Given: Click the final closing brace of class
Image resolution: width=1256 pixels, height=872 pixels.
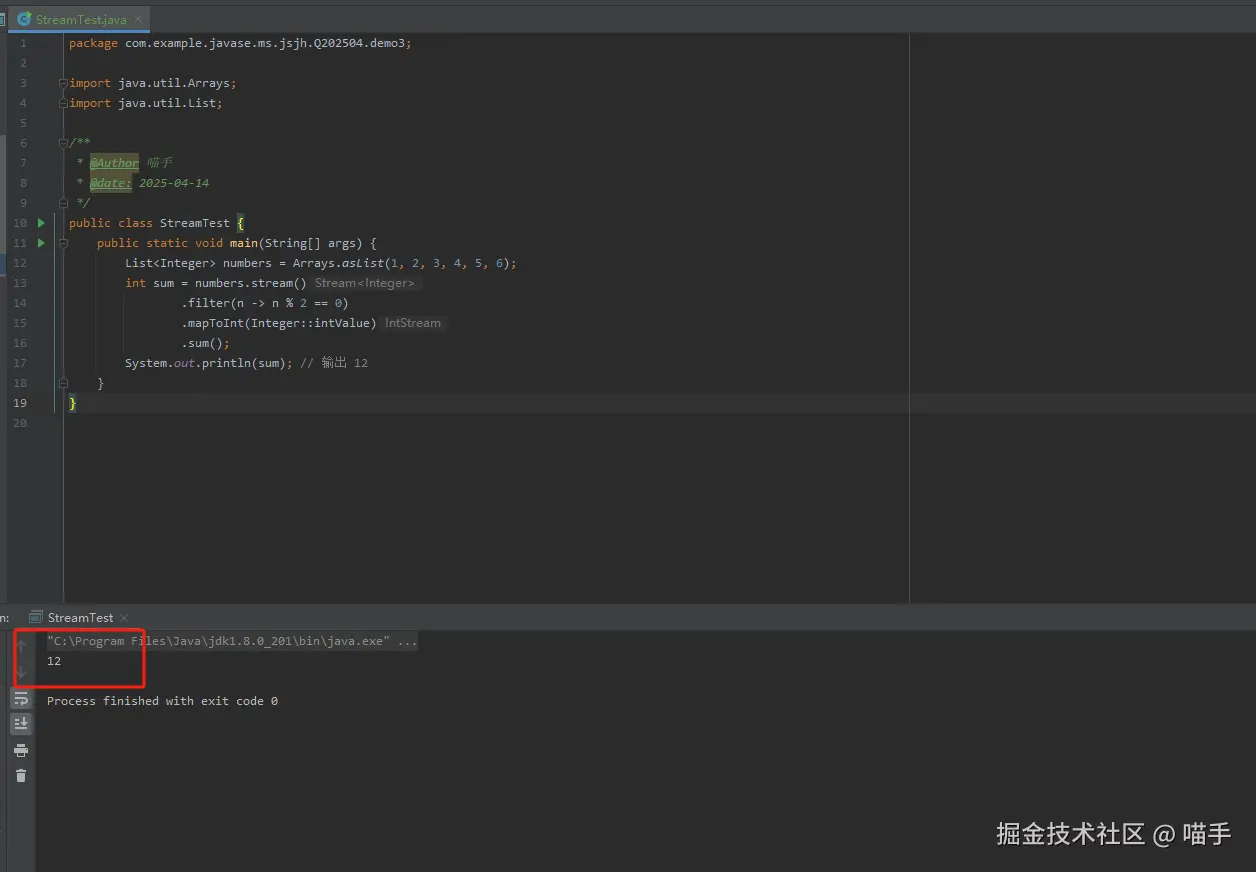Looking at the screenshot, I should pos(72,403).
